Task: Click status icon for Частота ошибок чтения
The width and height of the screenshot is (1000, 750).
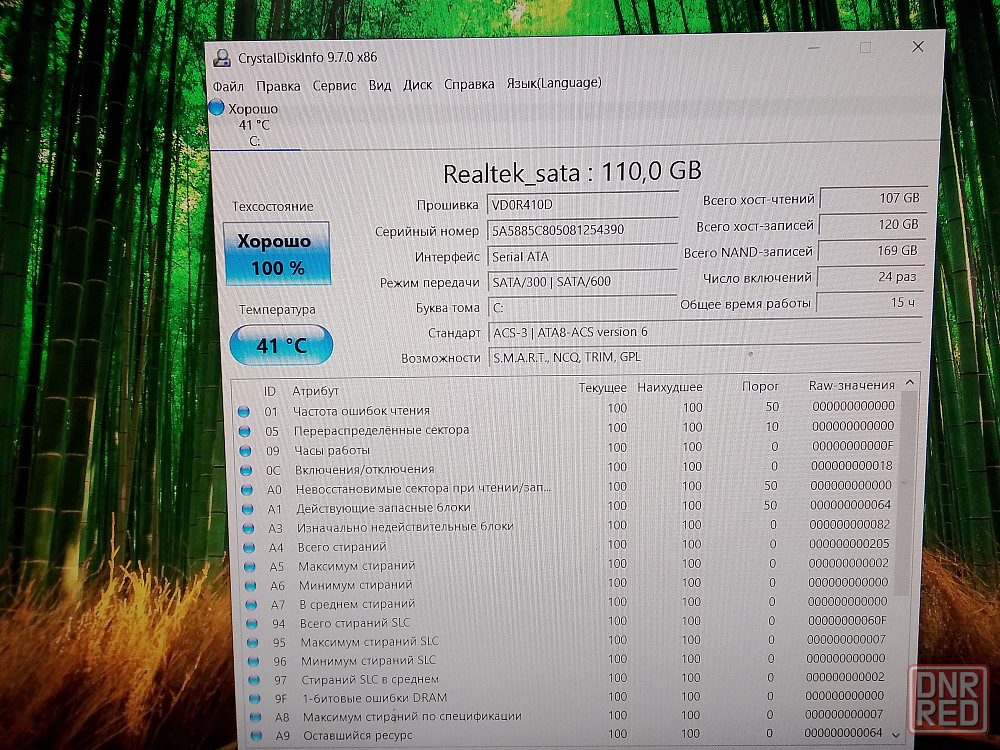Action: (x=243, y=410)
